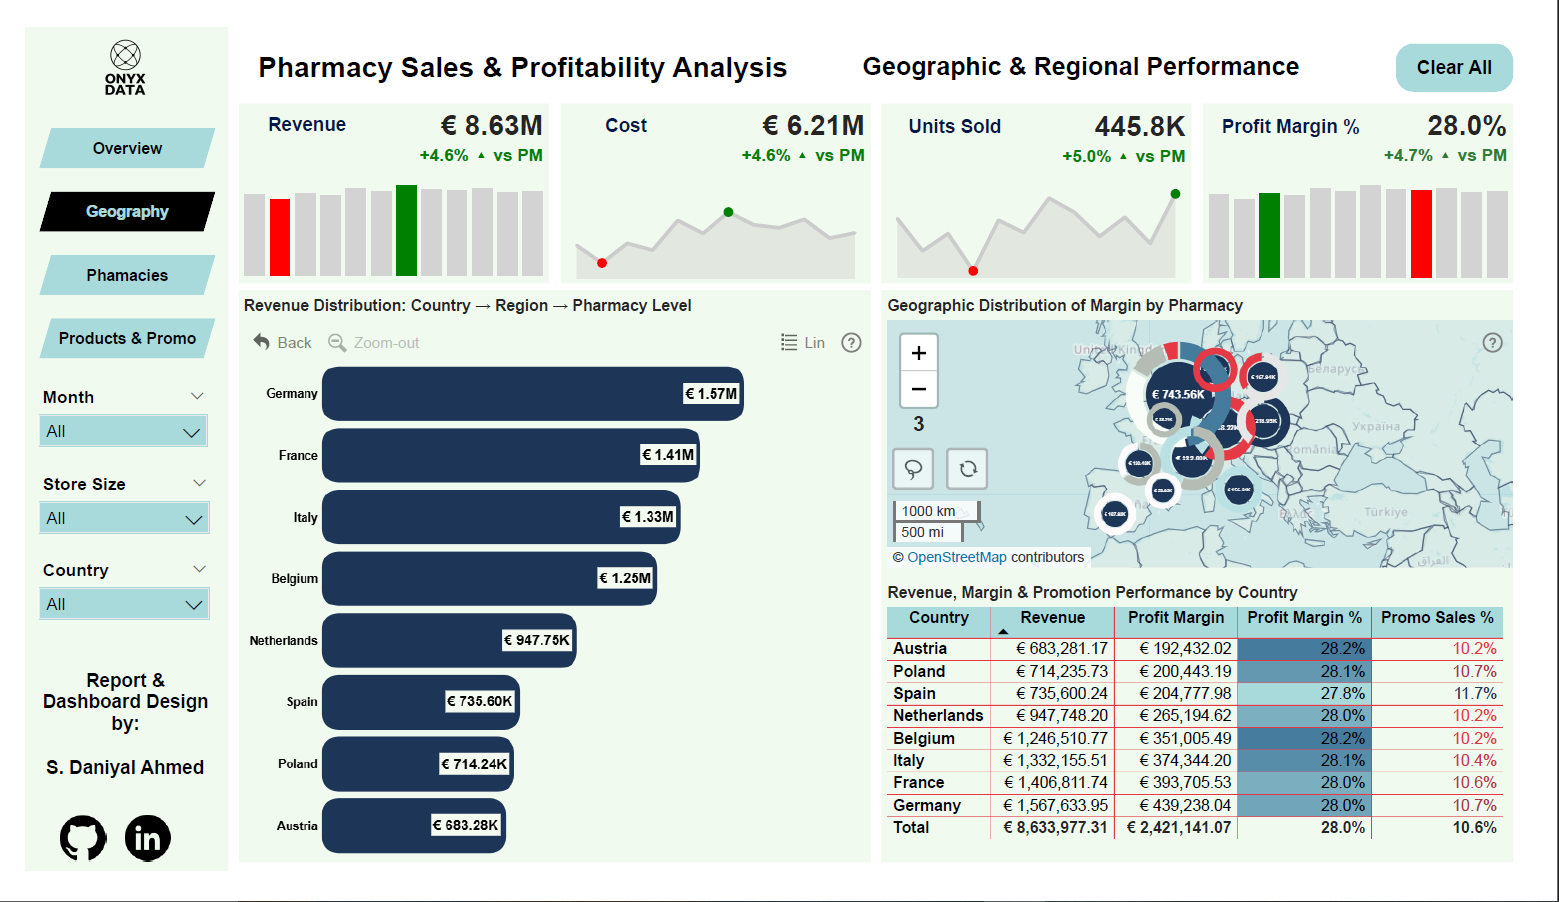Follow the OpenStreetMap link

[956, 557]
